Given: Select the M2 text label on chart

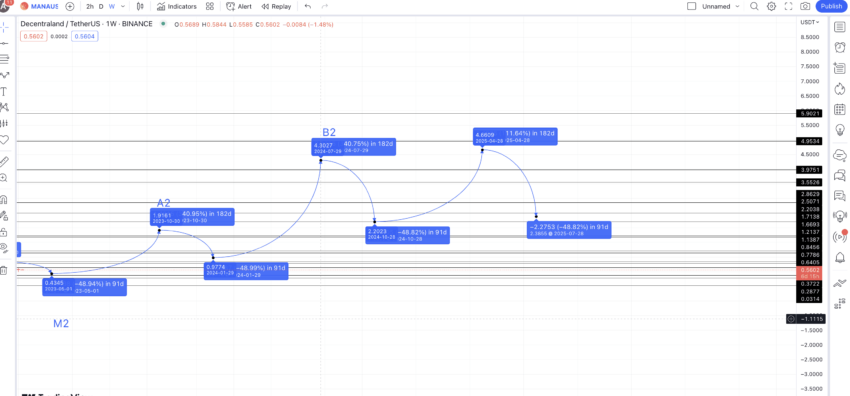Looking at the screenshot, I should 61,324.
